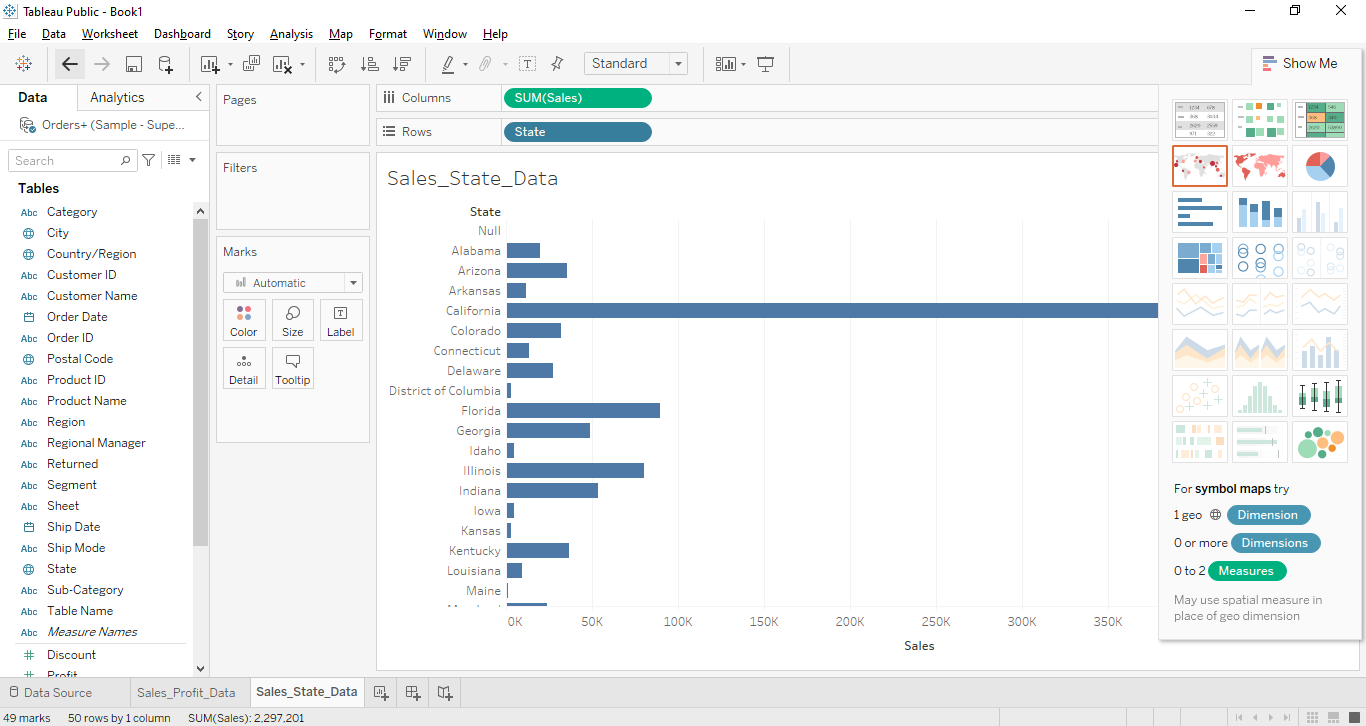
Task: Select the packed bubbles chart in Show Me
Action: pyautogui.click(x=1320, y=442)
